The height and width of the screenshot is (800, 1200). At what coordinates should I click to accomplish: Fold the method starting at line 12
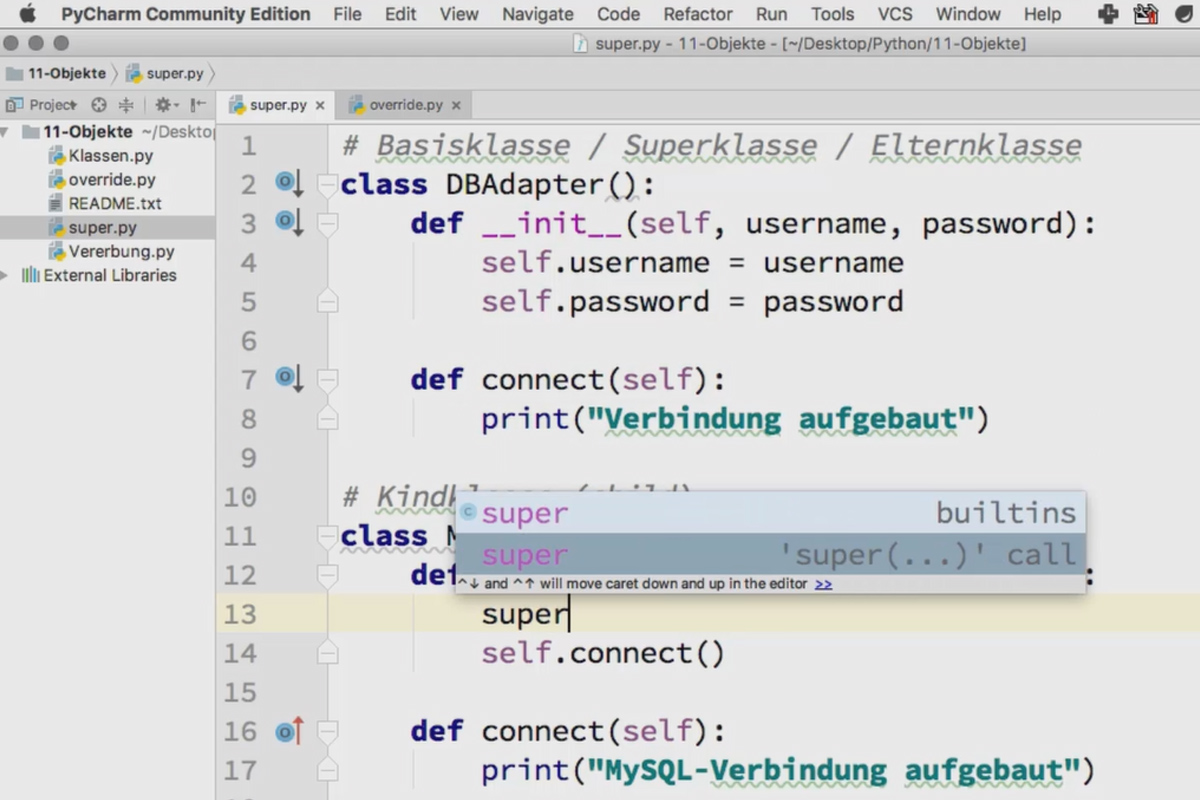coord(327,575)
